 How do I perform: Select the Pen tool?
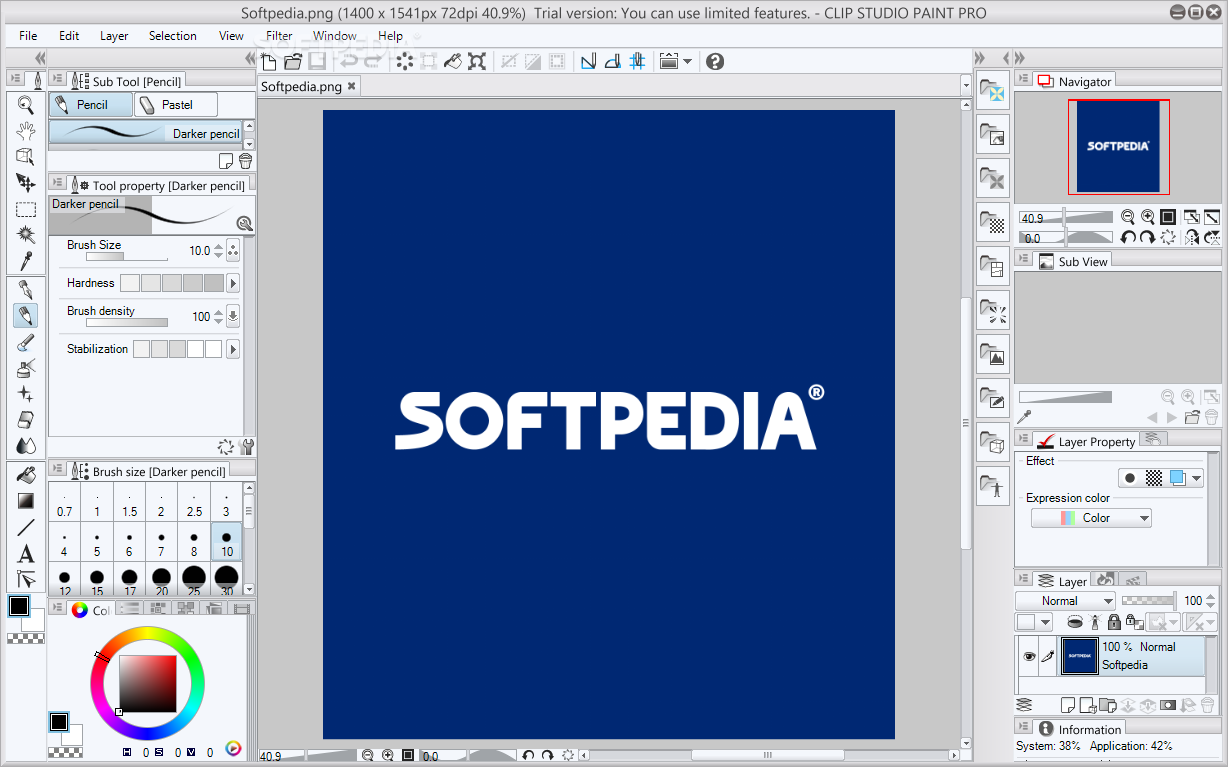[26, 290]
